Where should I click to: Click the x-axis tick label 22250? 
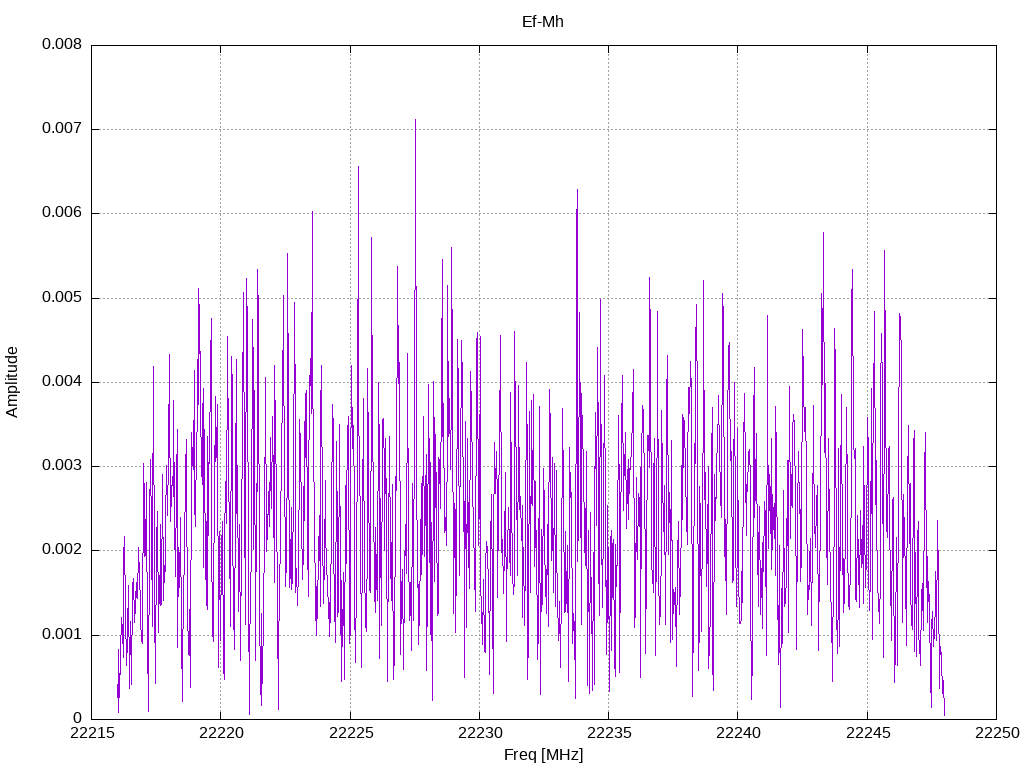click(997, 733)
